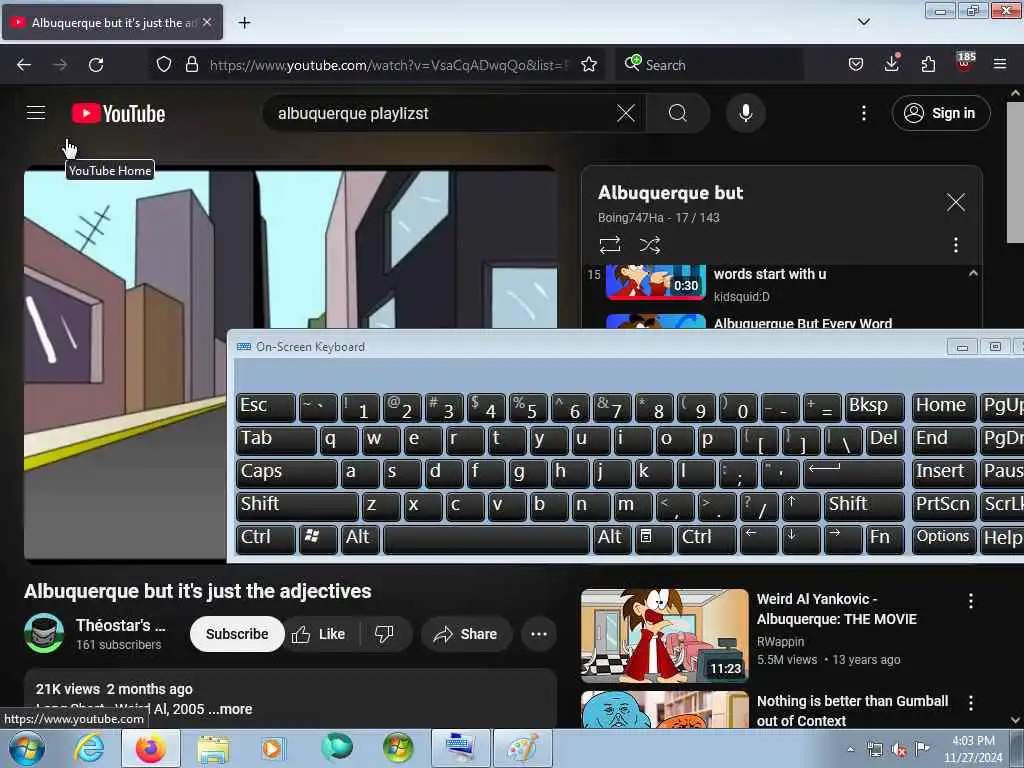
Task: Like the video with the thumbs up
Action: pos(319,634)
